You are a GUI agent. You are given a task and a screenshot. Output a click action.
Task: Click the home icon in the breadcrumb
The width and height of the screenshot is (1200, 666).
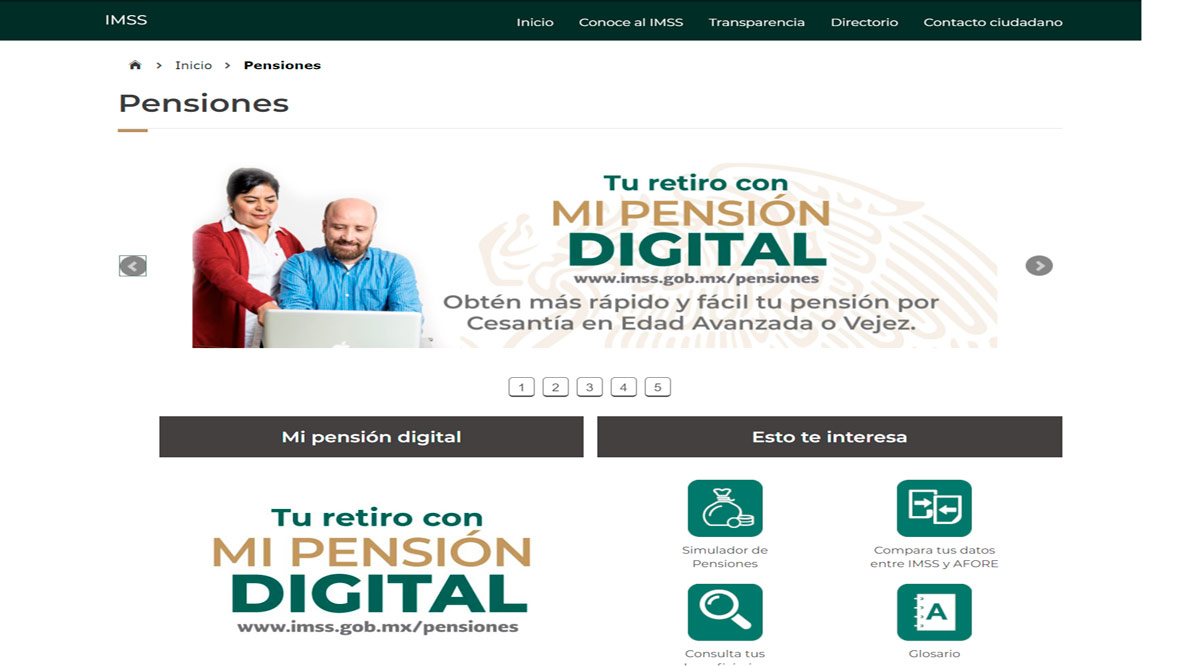135,65
